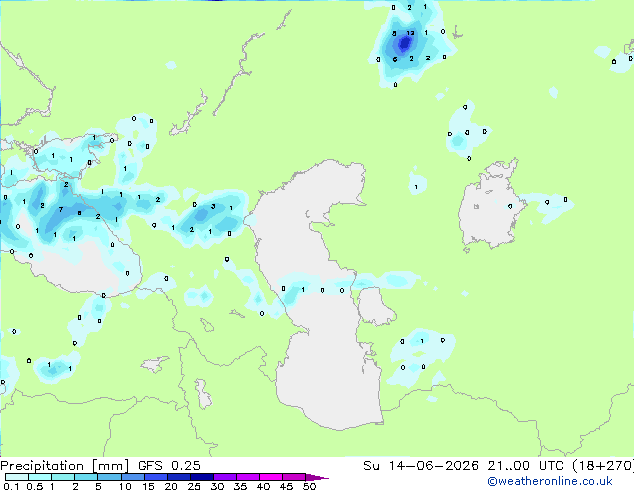Click the 45–50 mm legend swatch

(x=294, y=477)
